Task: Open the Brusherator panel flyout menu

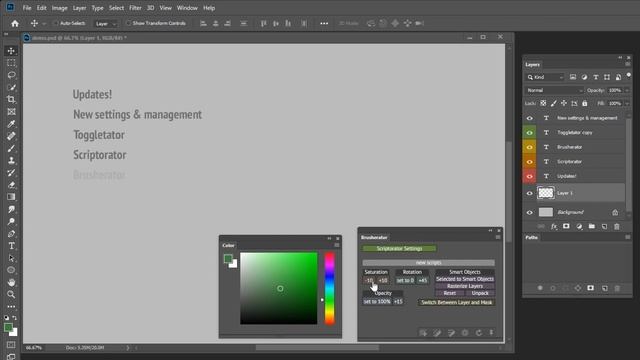Action: [498, 237]
